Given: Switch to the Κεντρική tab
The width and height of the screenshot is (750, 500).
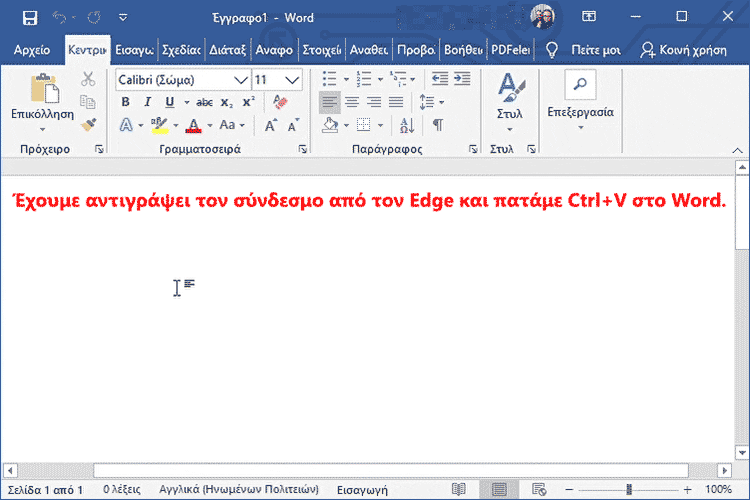Looking at the screenshot, I should 87,50.
